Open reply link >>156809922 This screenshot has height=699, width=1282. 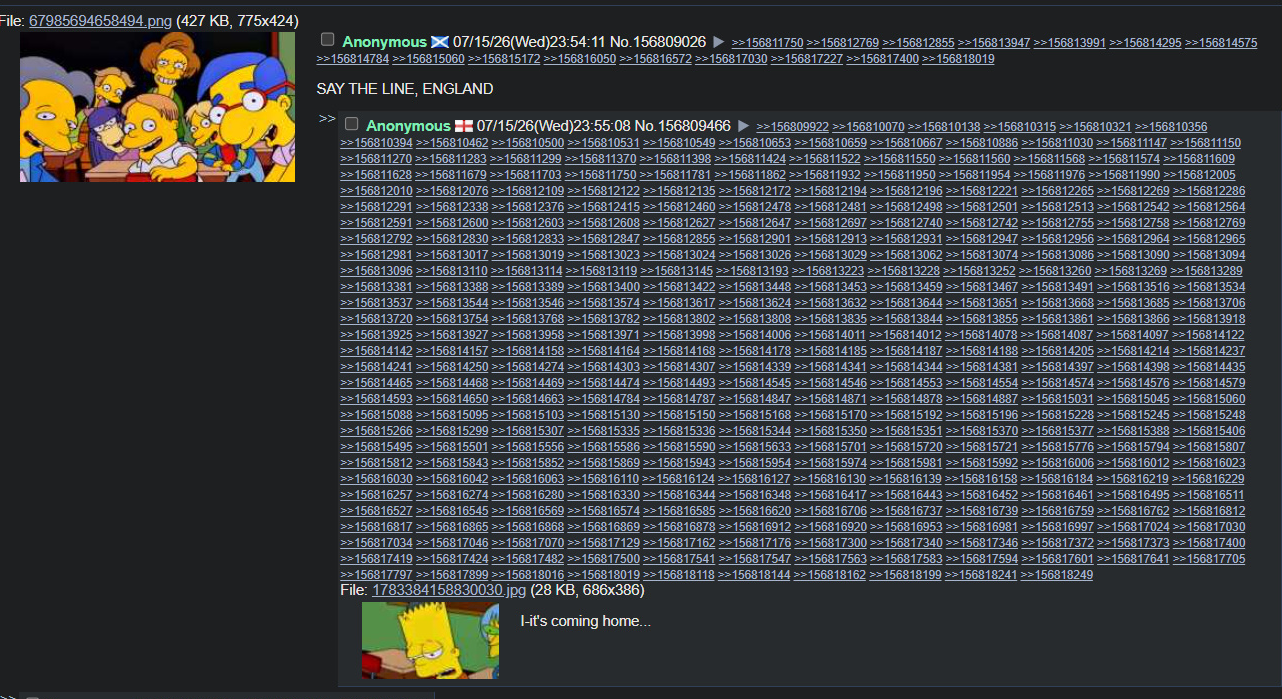[x=793, y=127]
